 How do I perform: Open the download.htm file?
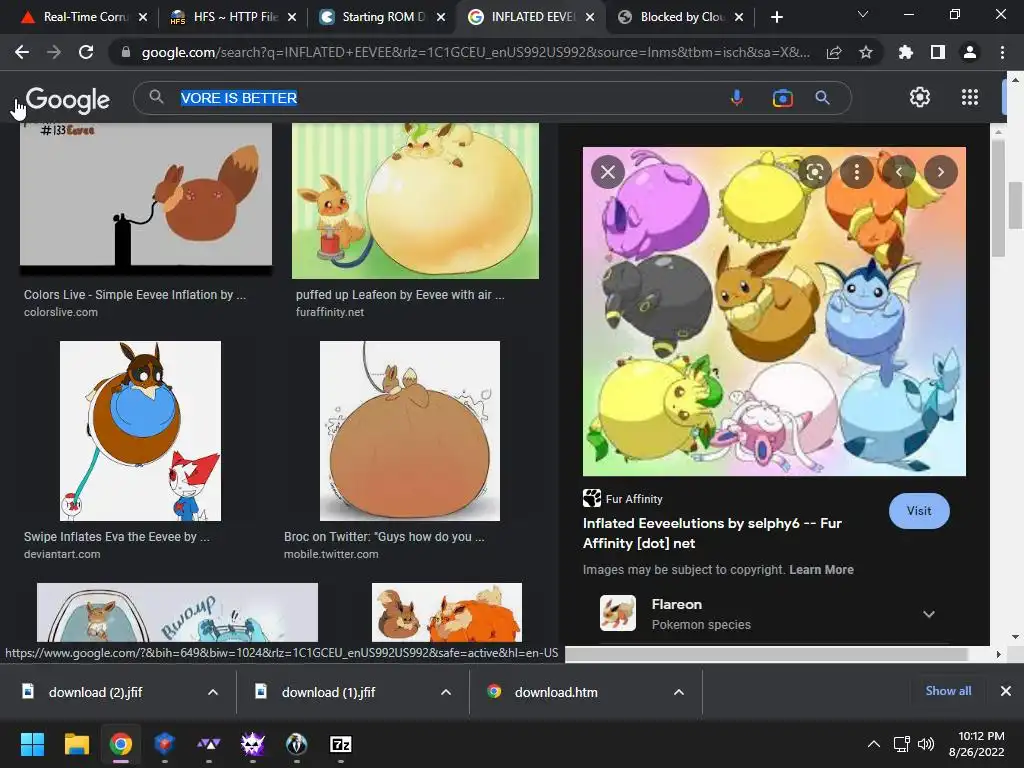click(x=556, y=692)
